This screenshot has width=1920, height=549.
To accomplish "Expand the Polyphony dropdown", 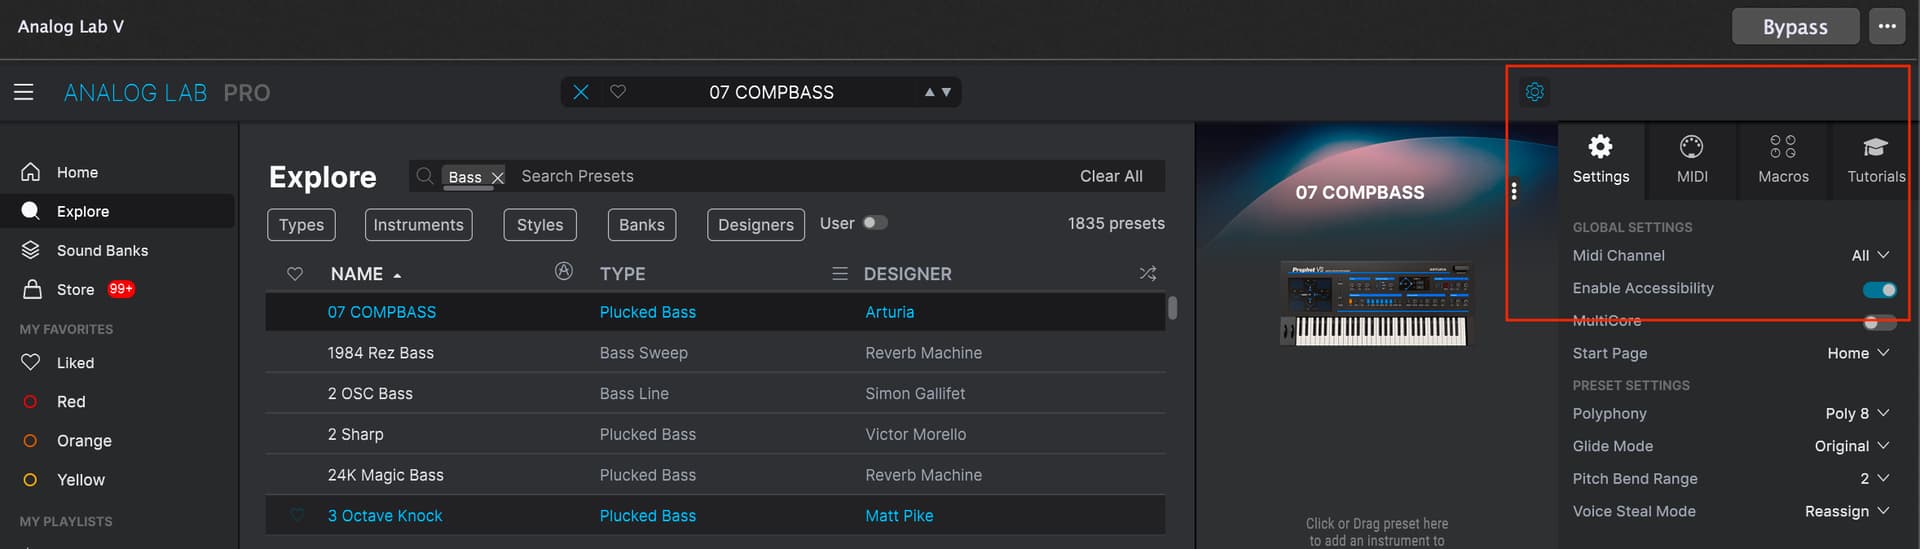I will (x=1856, y=414).
